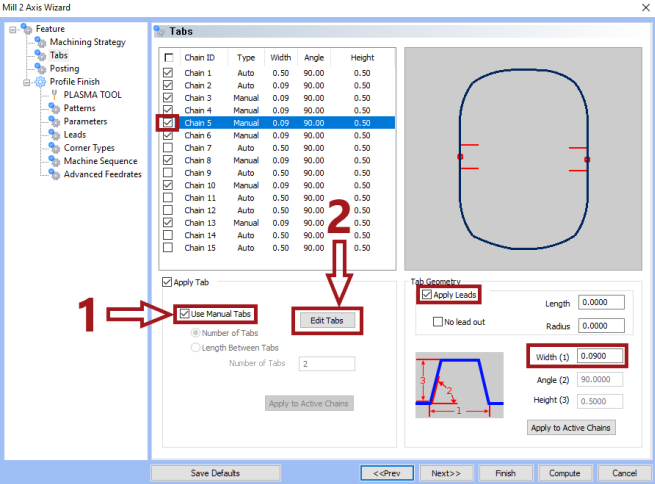The image size is (655, 484).
Task: Enable the Chain 7 checkbox
Action: [x=168, y=148]
